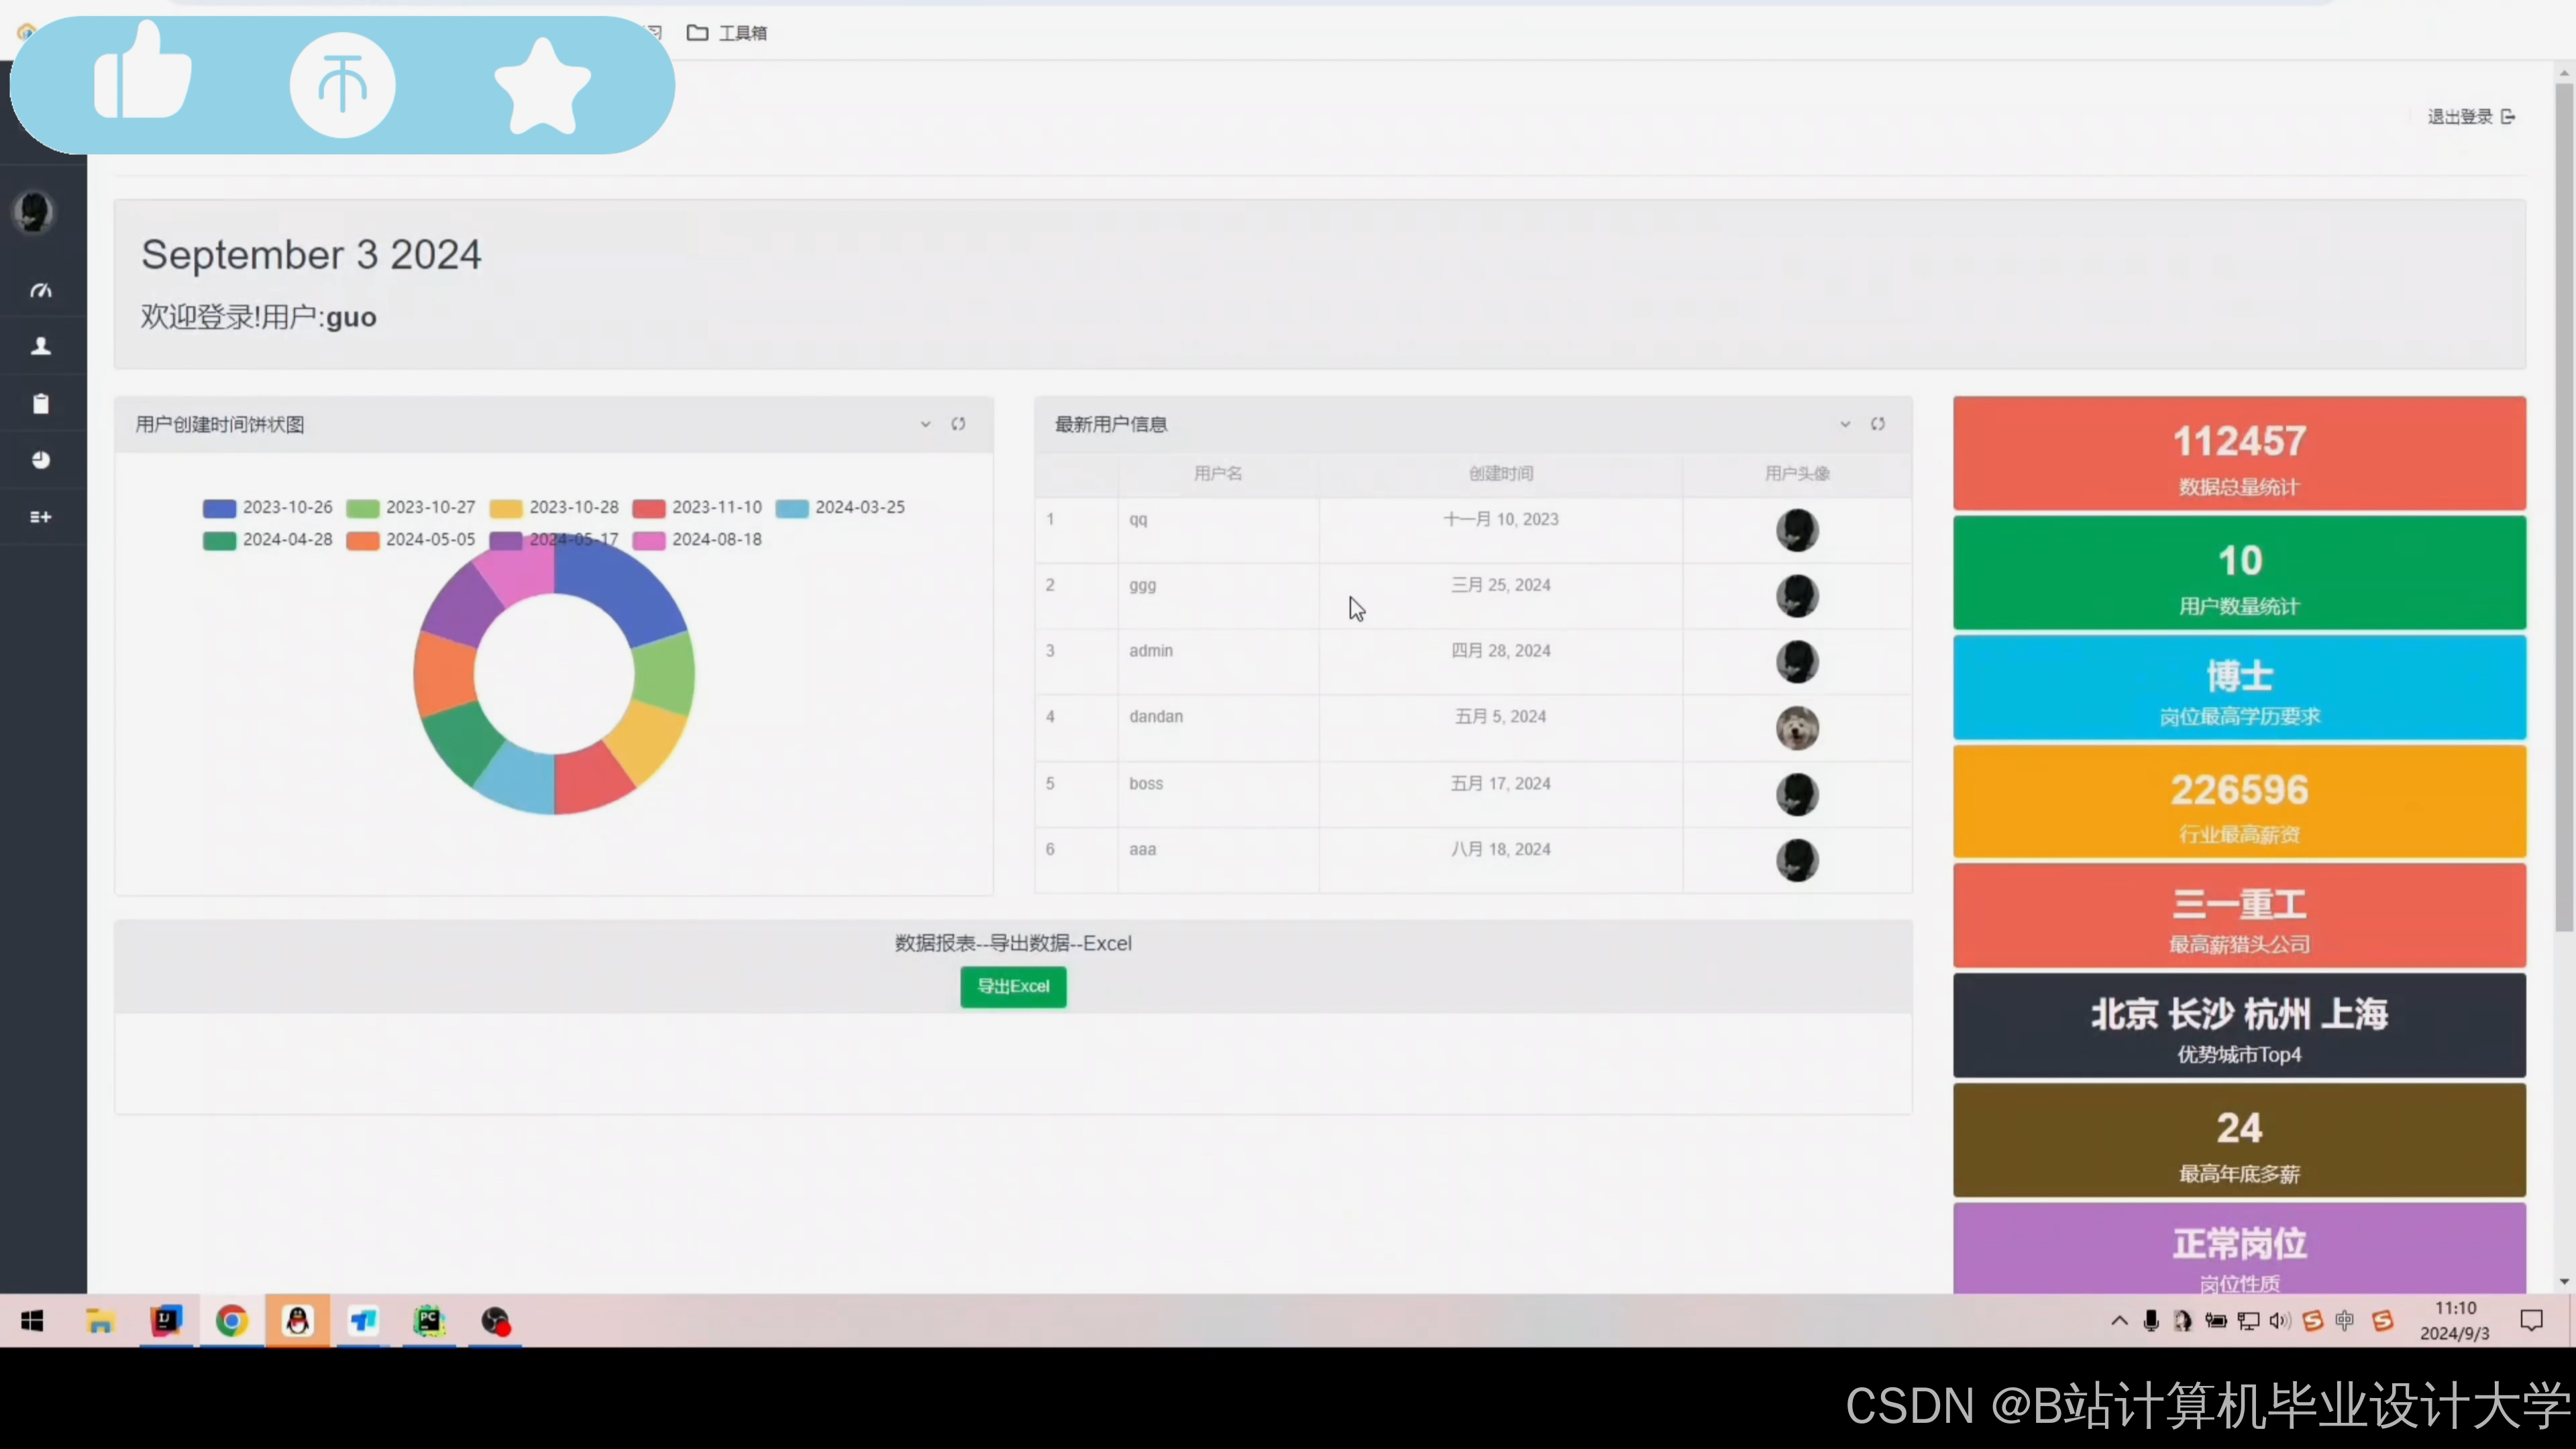Screen dimensions: 2576x1449
Task: Open the user profile sidebar icon
Action: [x=41, y=347]
